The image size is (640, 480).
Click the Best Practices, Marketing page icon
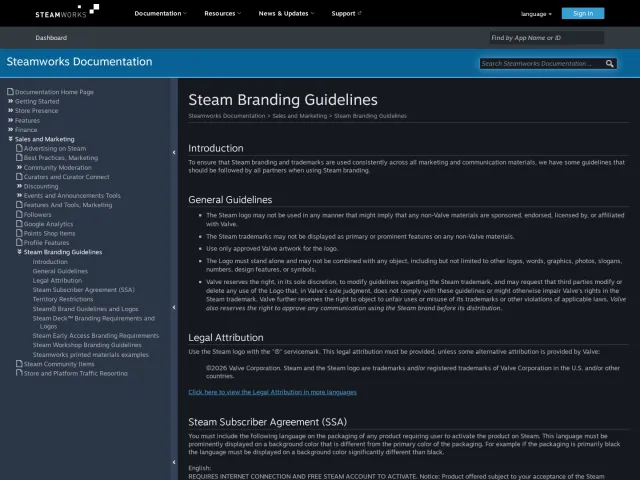[x=19, y=158]
